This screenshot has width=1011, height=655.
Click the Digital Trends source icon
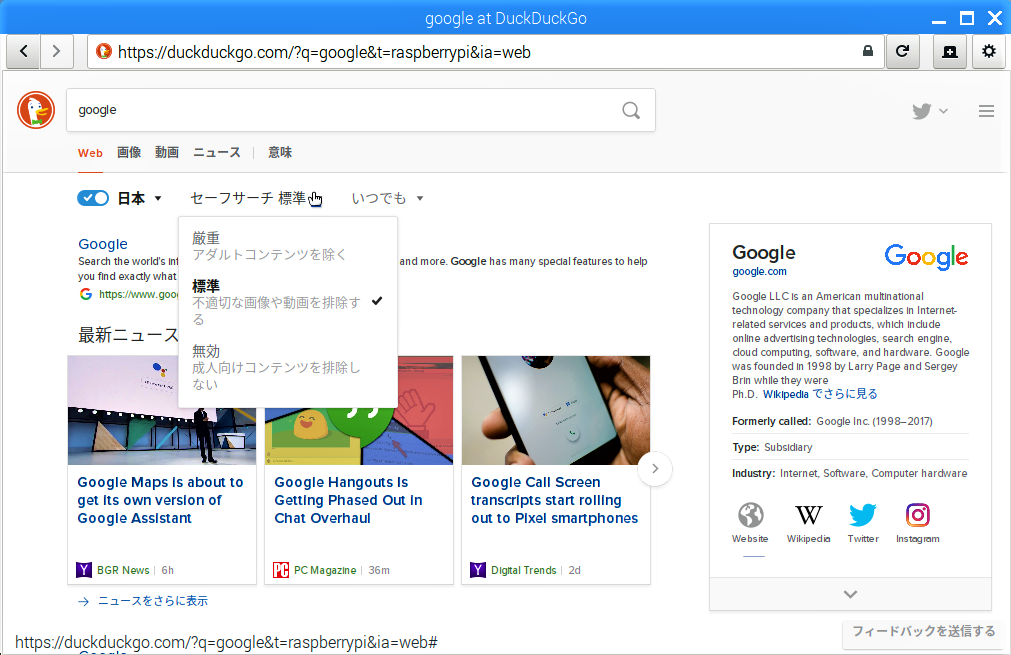coord(478,570)
